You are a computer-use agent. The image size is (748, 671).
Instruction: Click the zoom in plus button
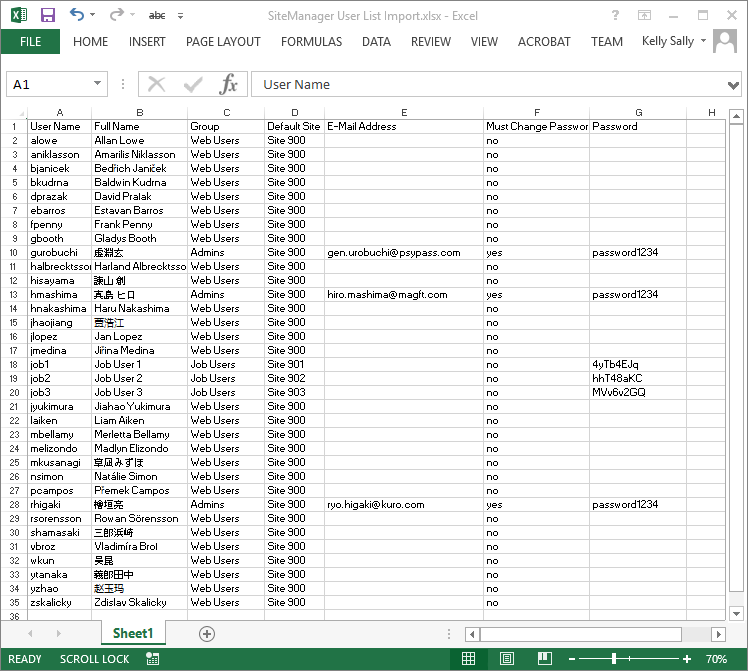(687, 659)
